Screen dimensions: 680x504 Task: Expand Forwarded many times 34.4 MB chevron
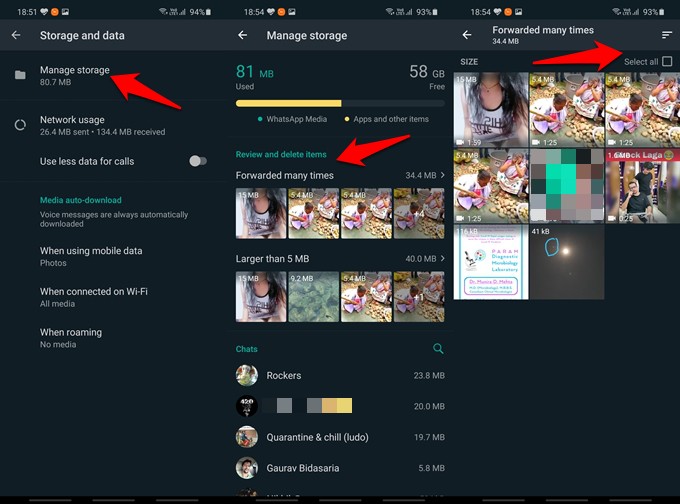[x=442, y=175]
